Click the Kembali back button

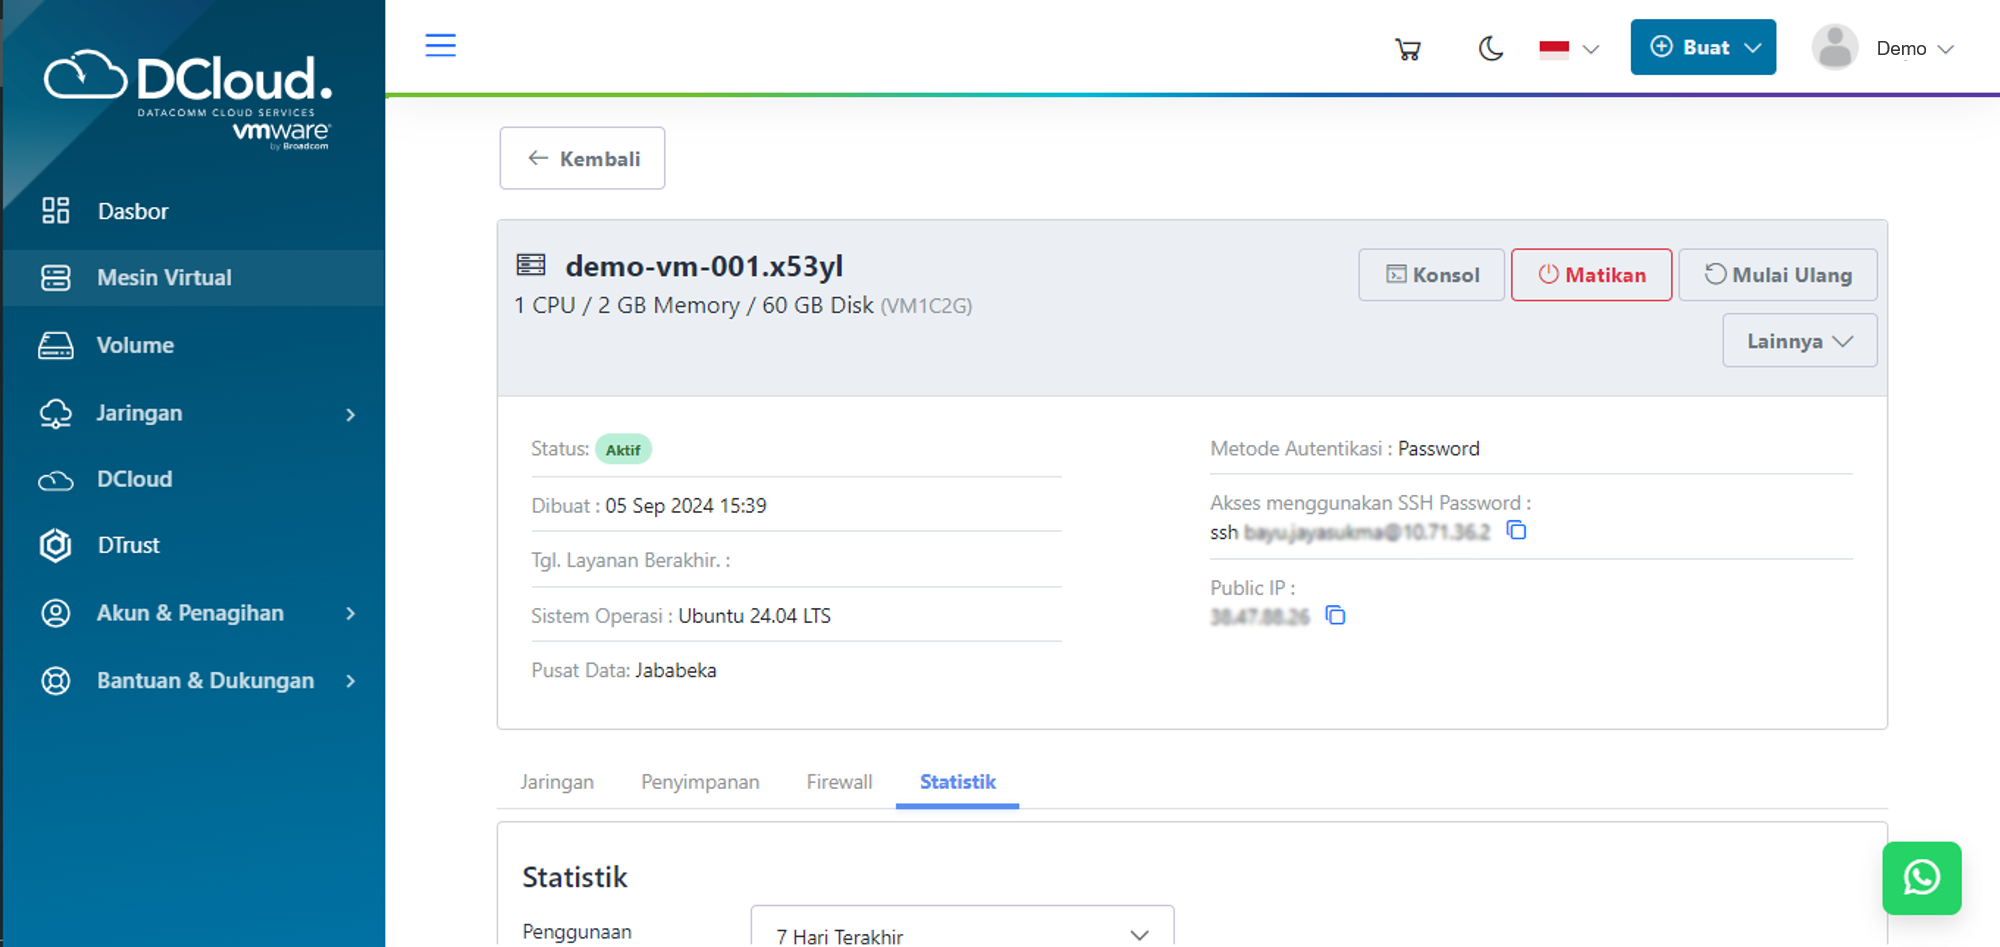point(582,157)
